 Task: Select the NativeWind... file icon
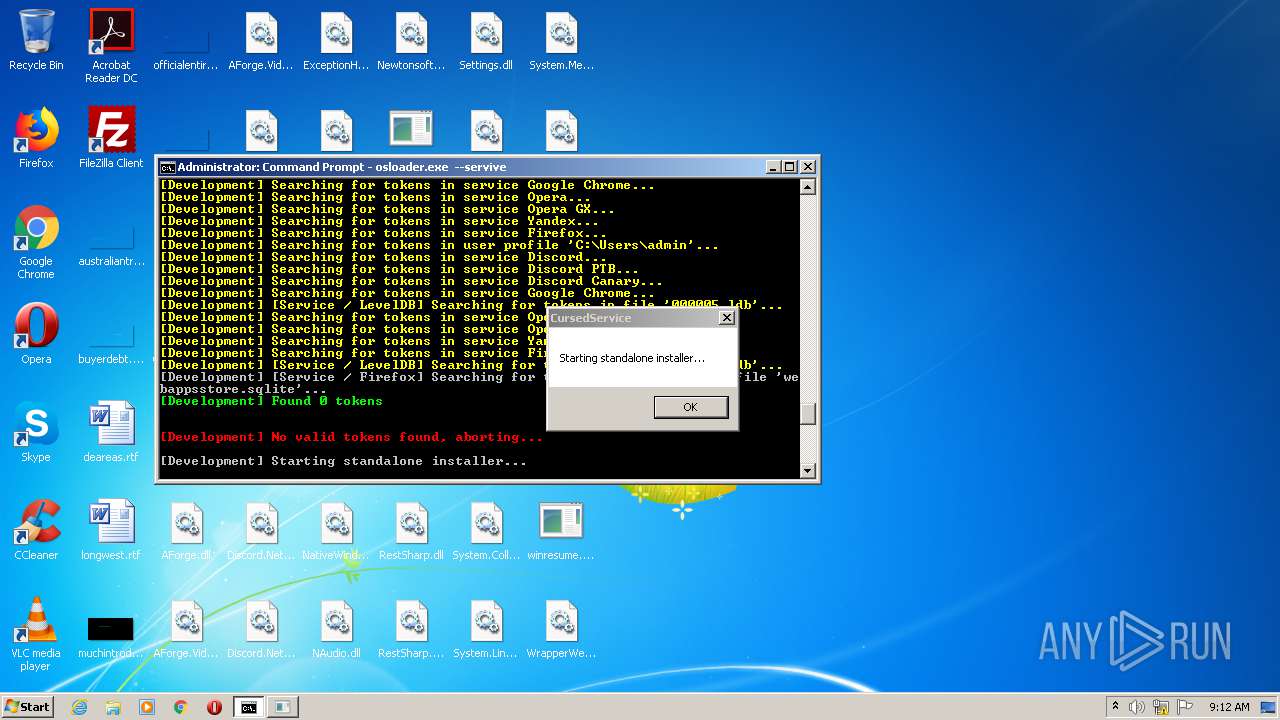[x=336, y=530]
